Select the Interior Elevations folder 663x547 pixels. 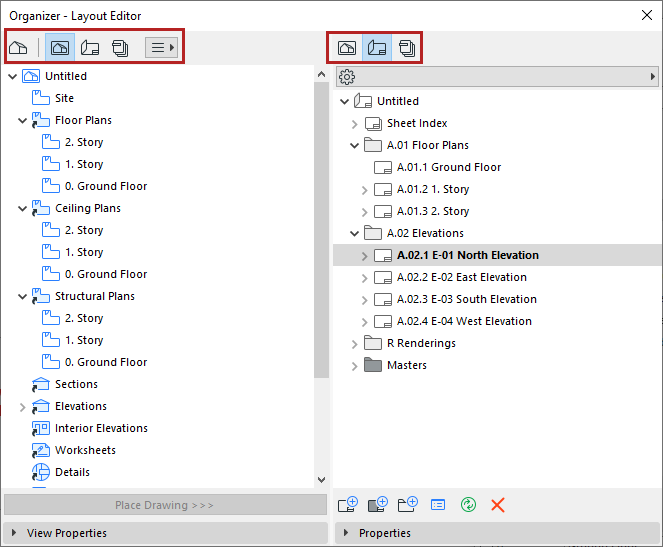pyautogui.click(x=101, y=428)
